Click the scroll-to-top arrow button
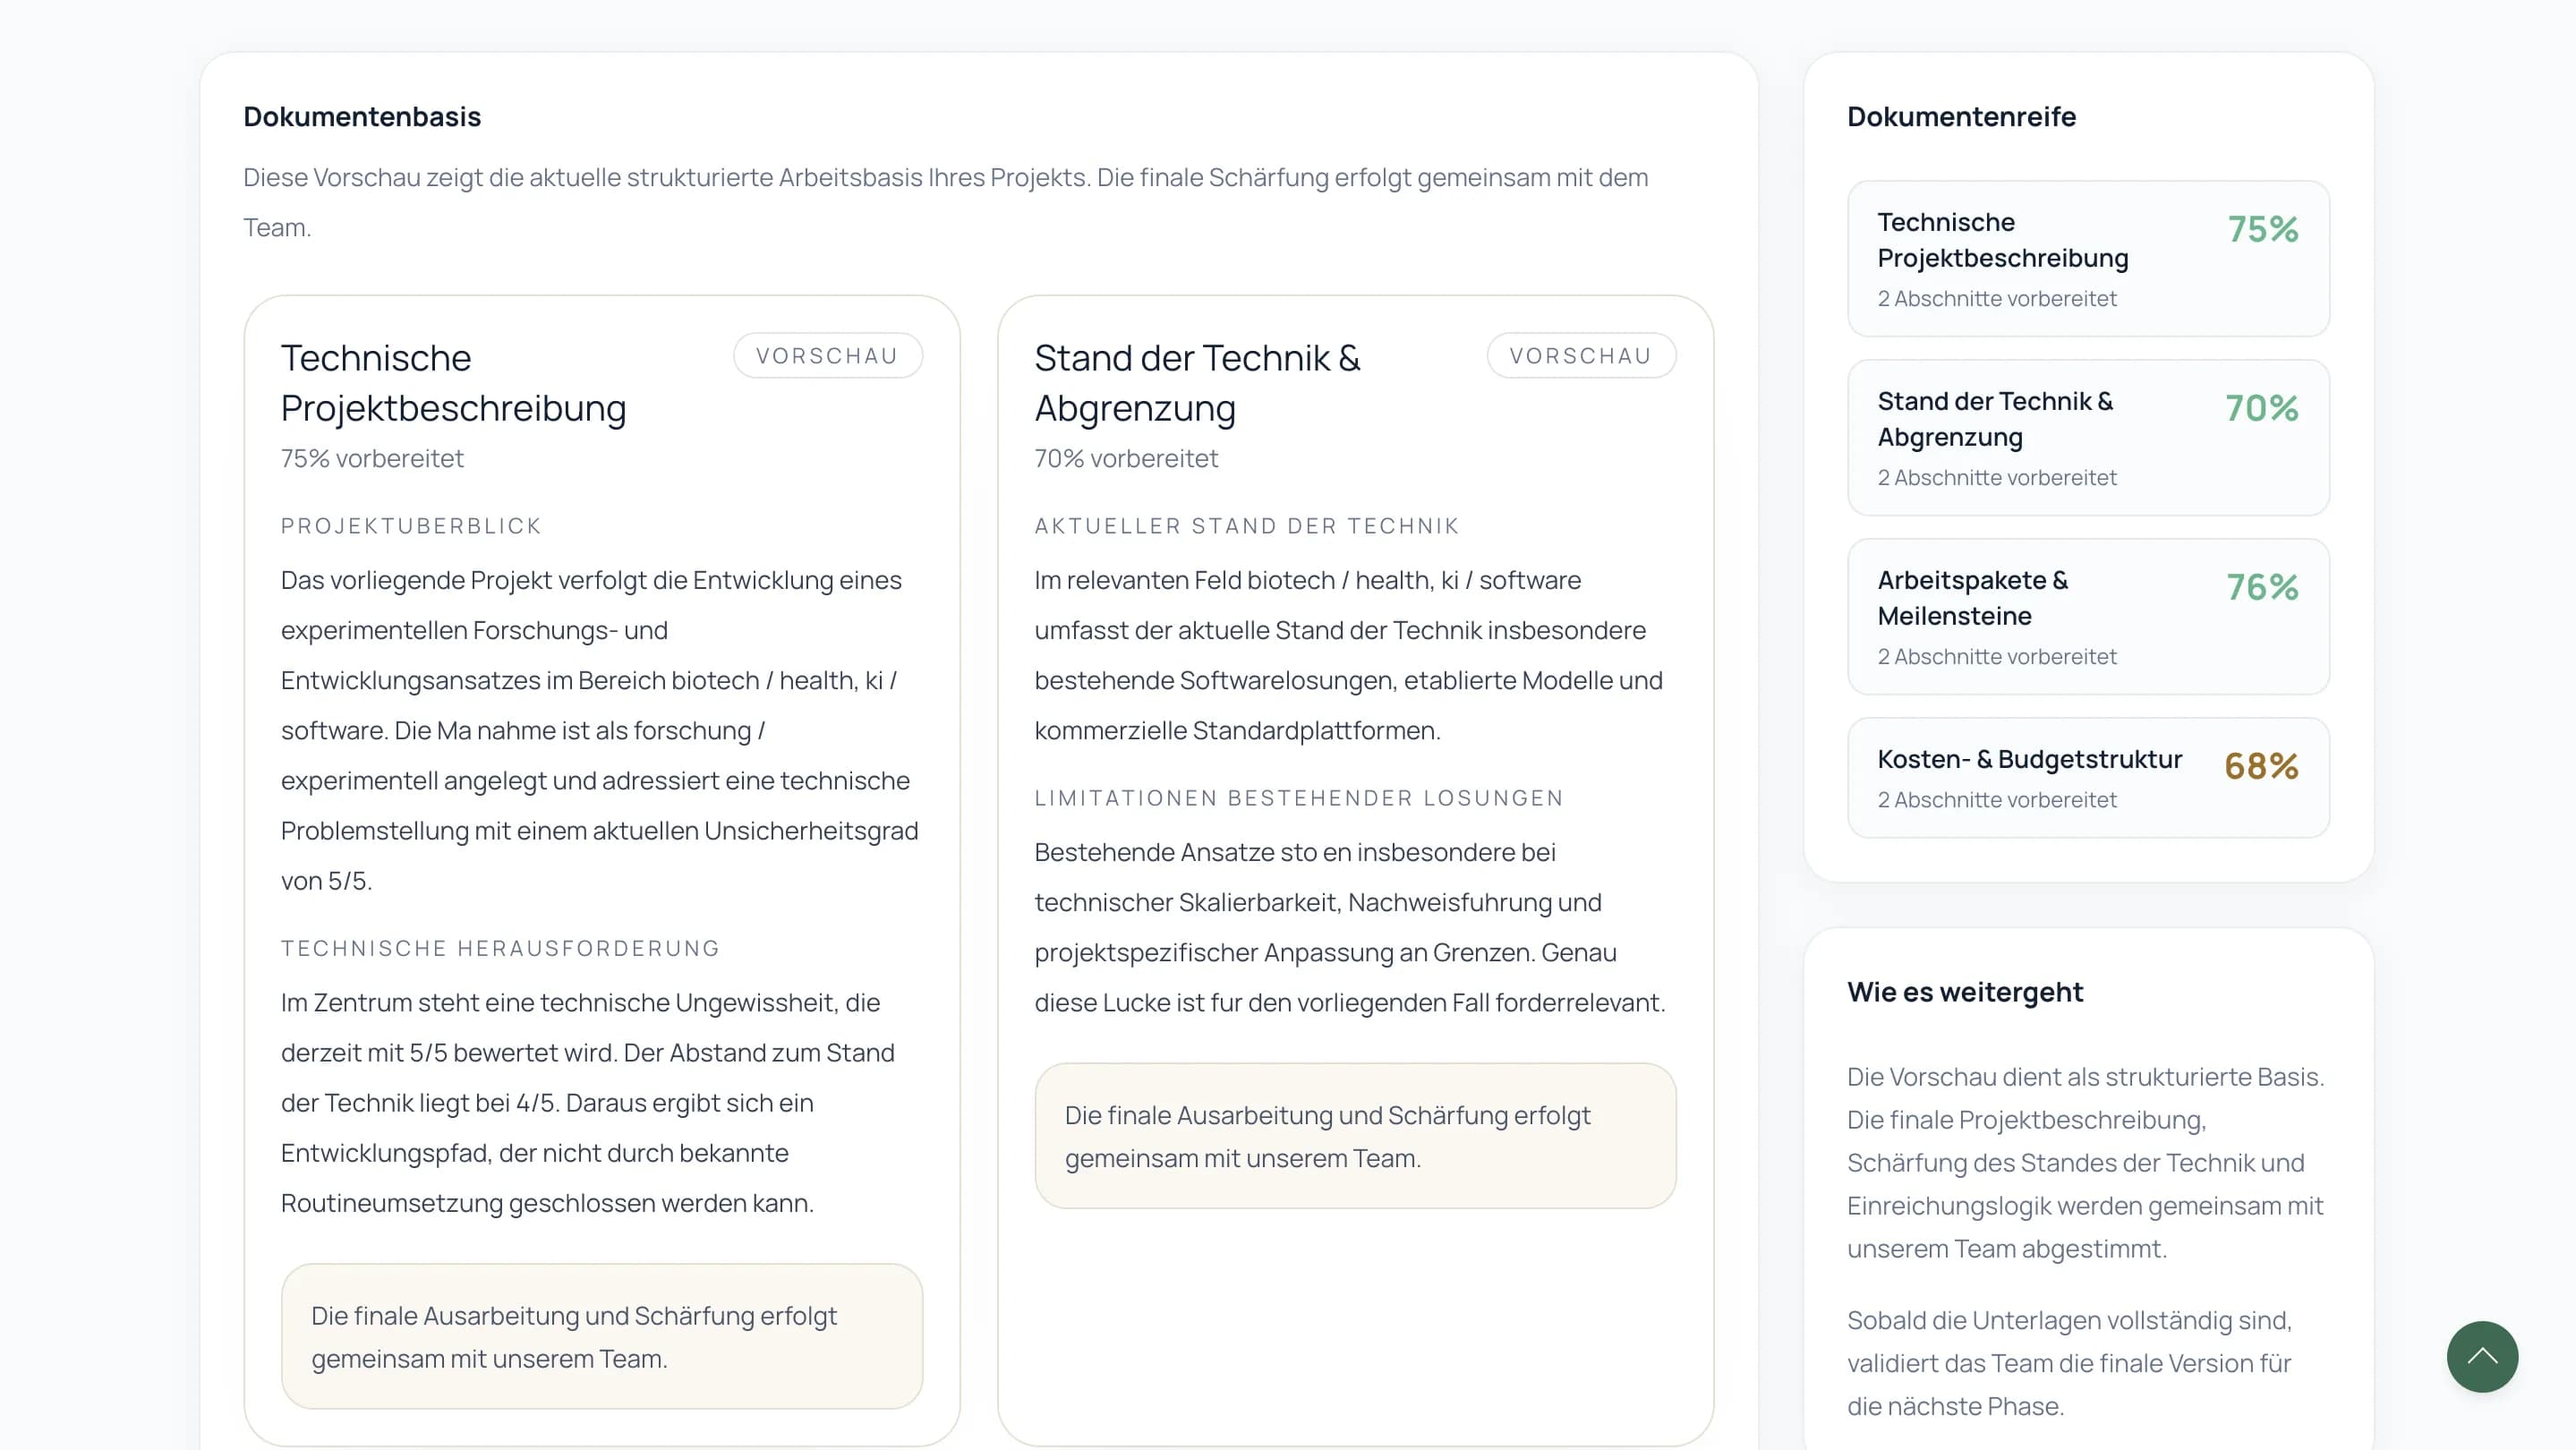 (2481, 1356)
